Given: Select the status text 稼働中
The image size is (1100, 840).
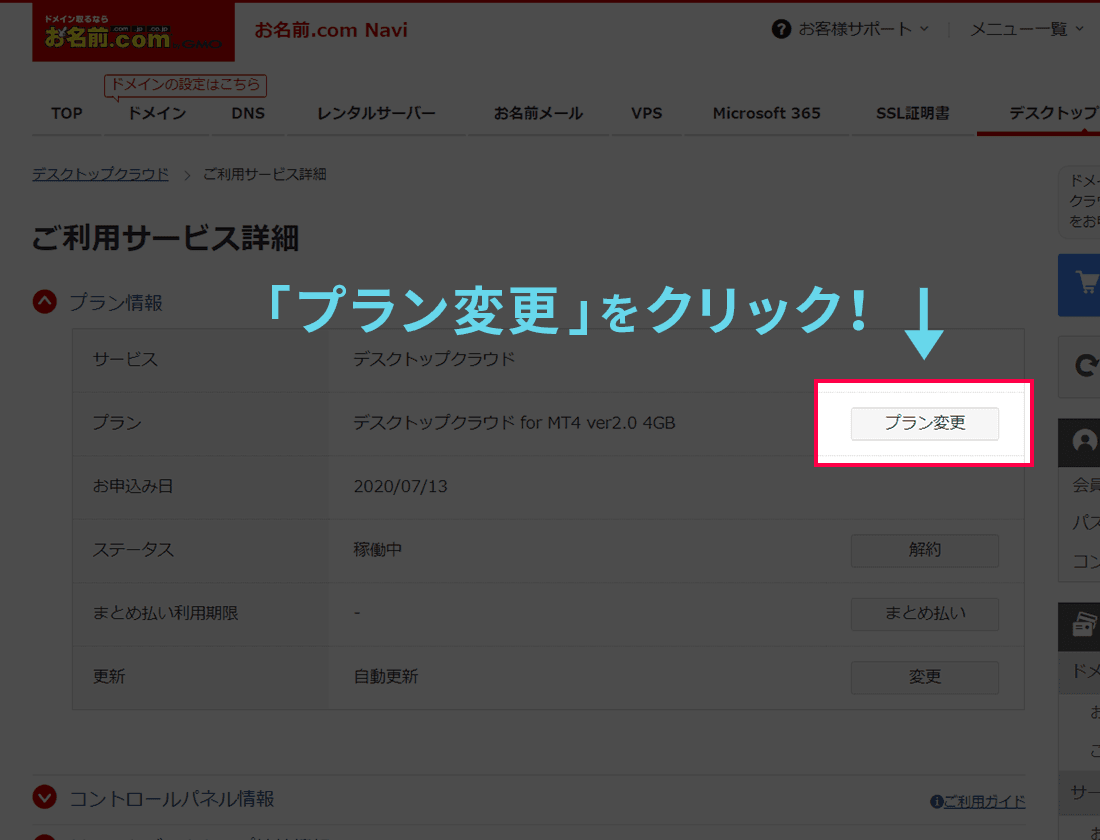Looking at the screenshot, I should pyautogui.click(x=377, y=549).
